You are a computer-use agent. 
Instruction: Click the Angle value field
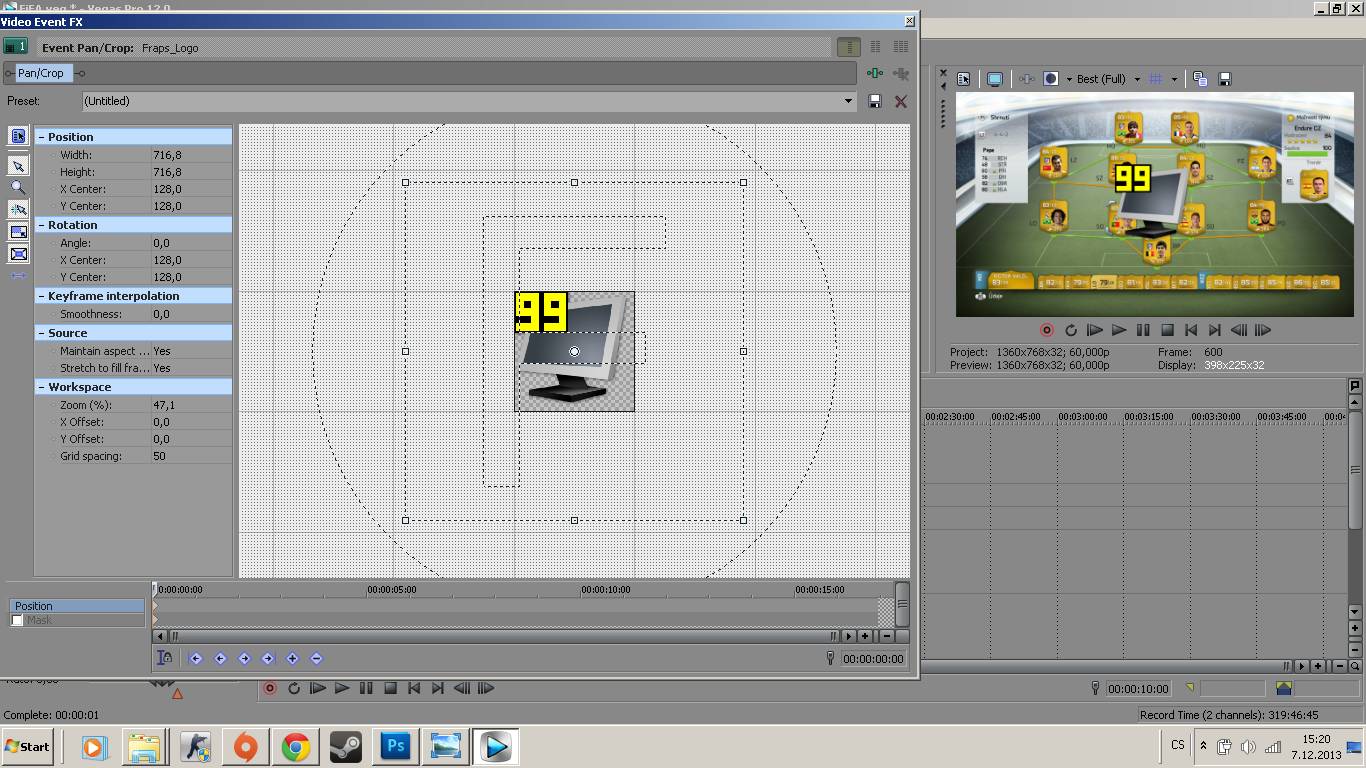click(x=190, y=243)
